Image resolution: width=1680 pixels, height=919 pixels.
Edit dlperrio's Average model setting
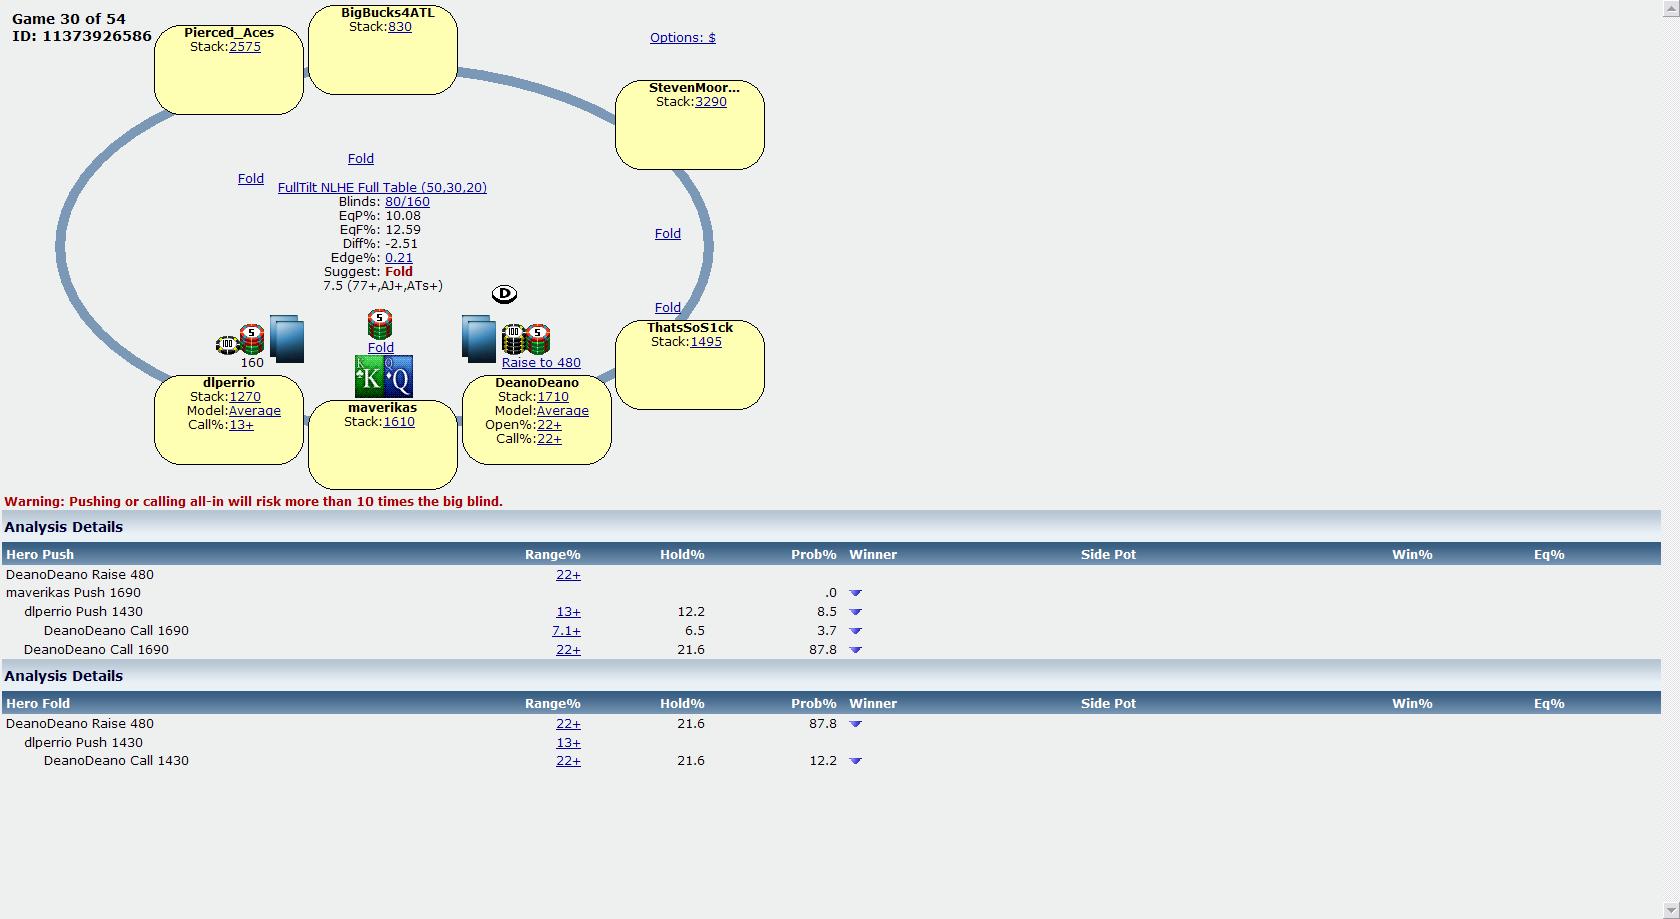[255, 411]
